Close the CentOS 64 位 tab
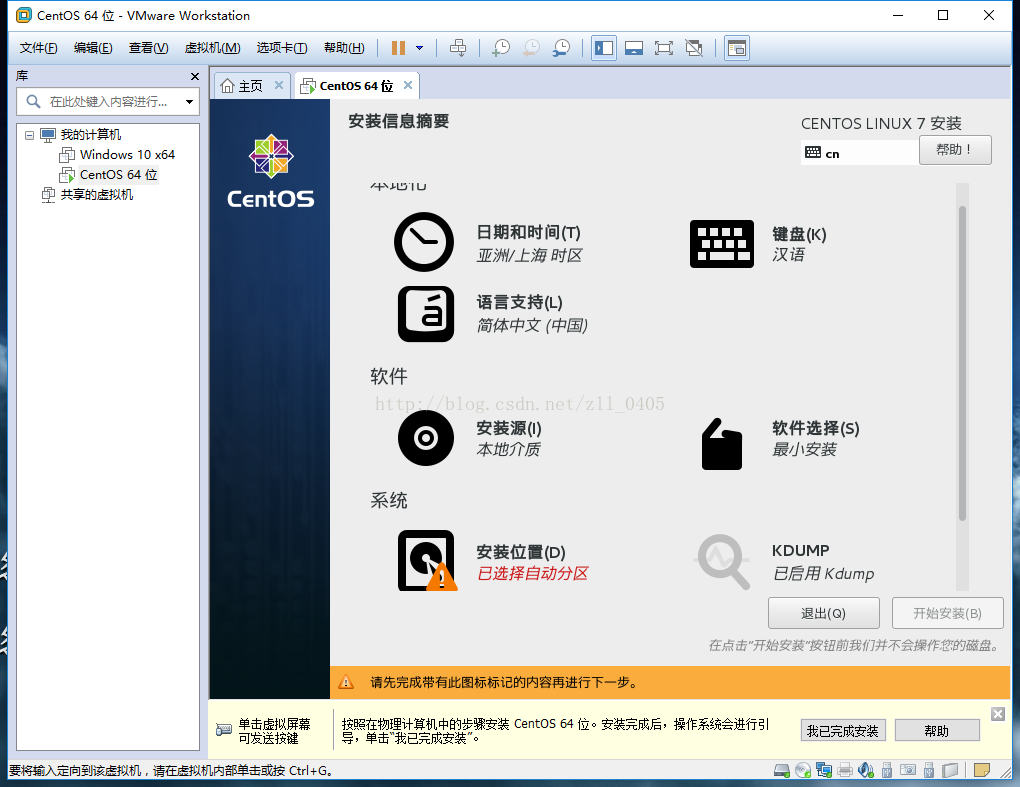 [x=408, y=85]
